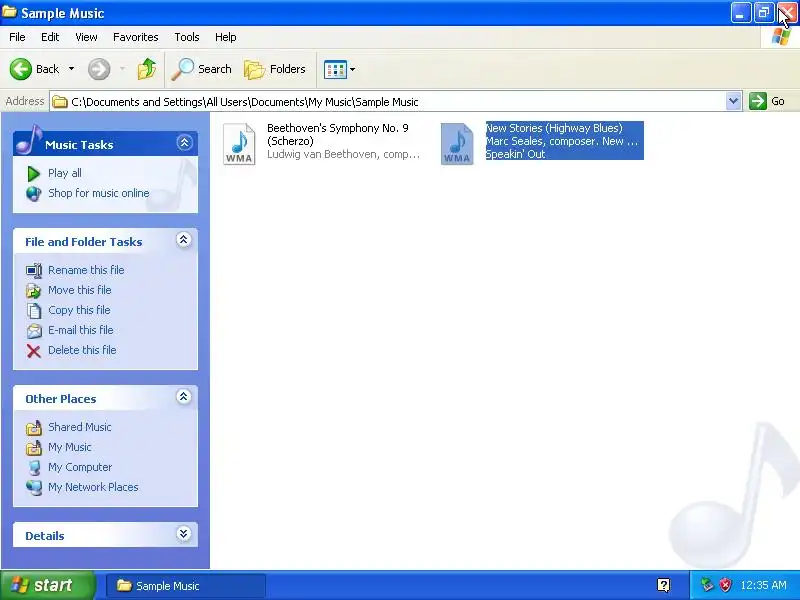Viewport: 800px width, 600px height.
Task: Expand the Details panel
Action: 184,534
